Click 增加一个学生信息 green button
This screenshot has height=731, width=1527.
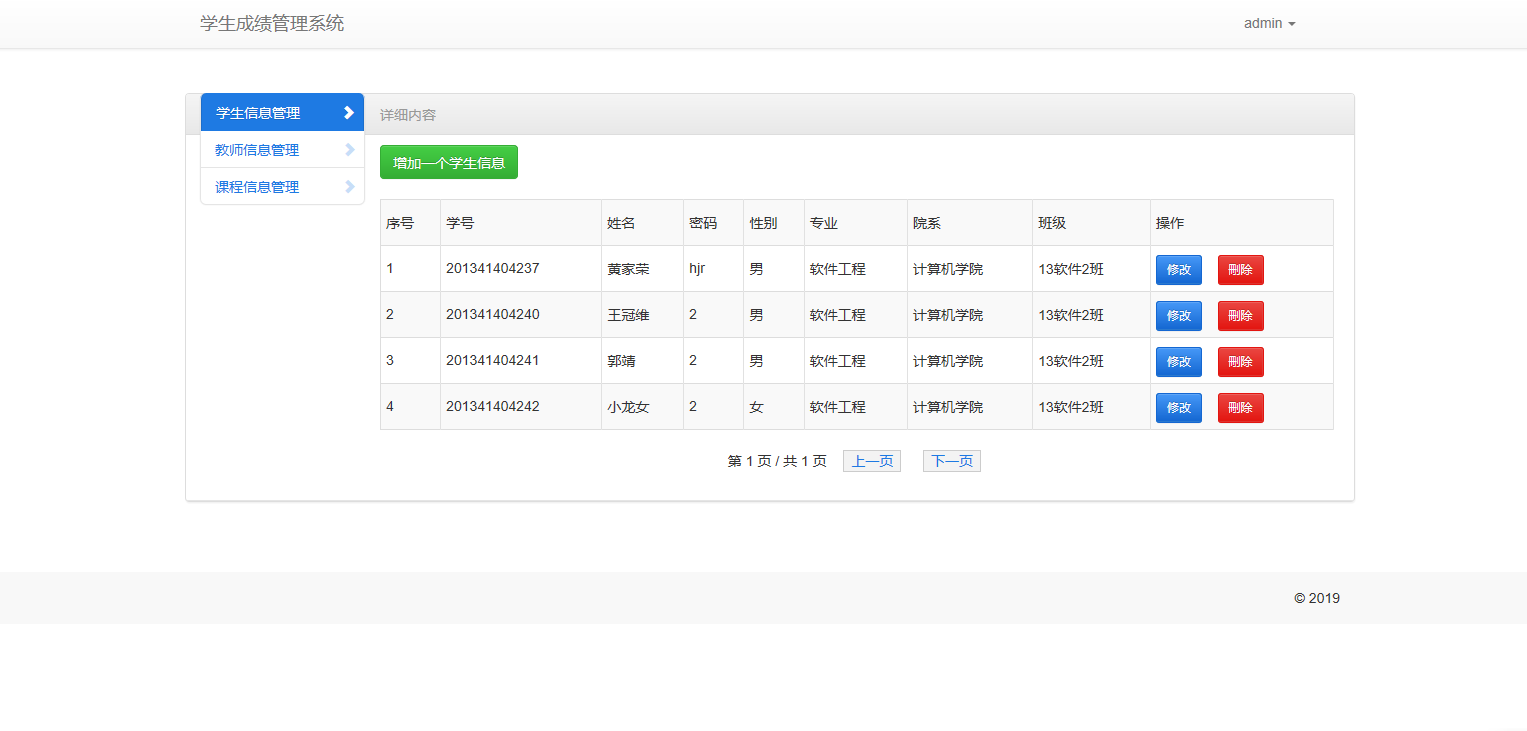coord(448,163)
